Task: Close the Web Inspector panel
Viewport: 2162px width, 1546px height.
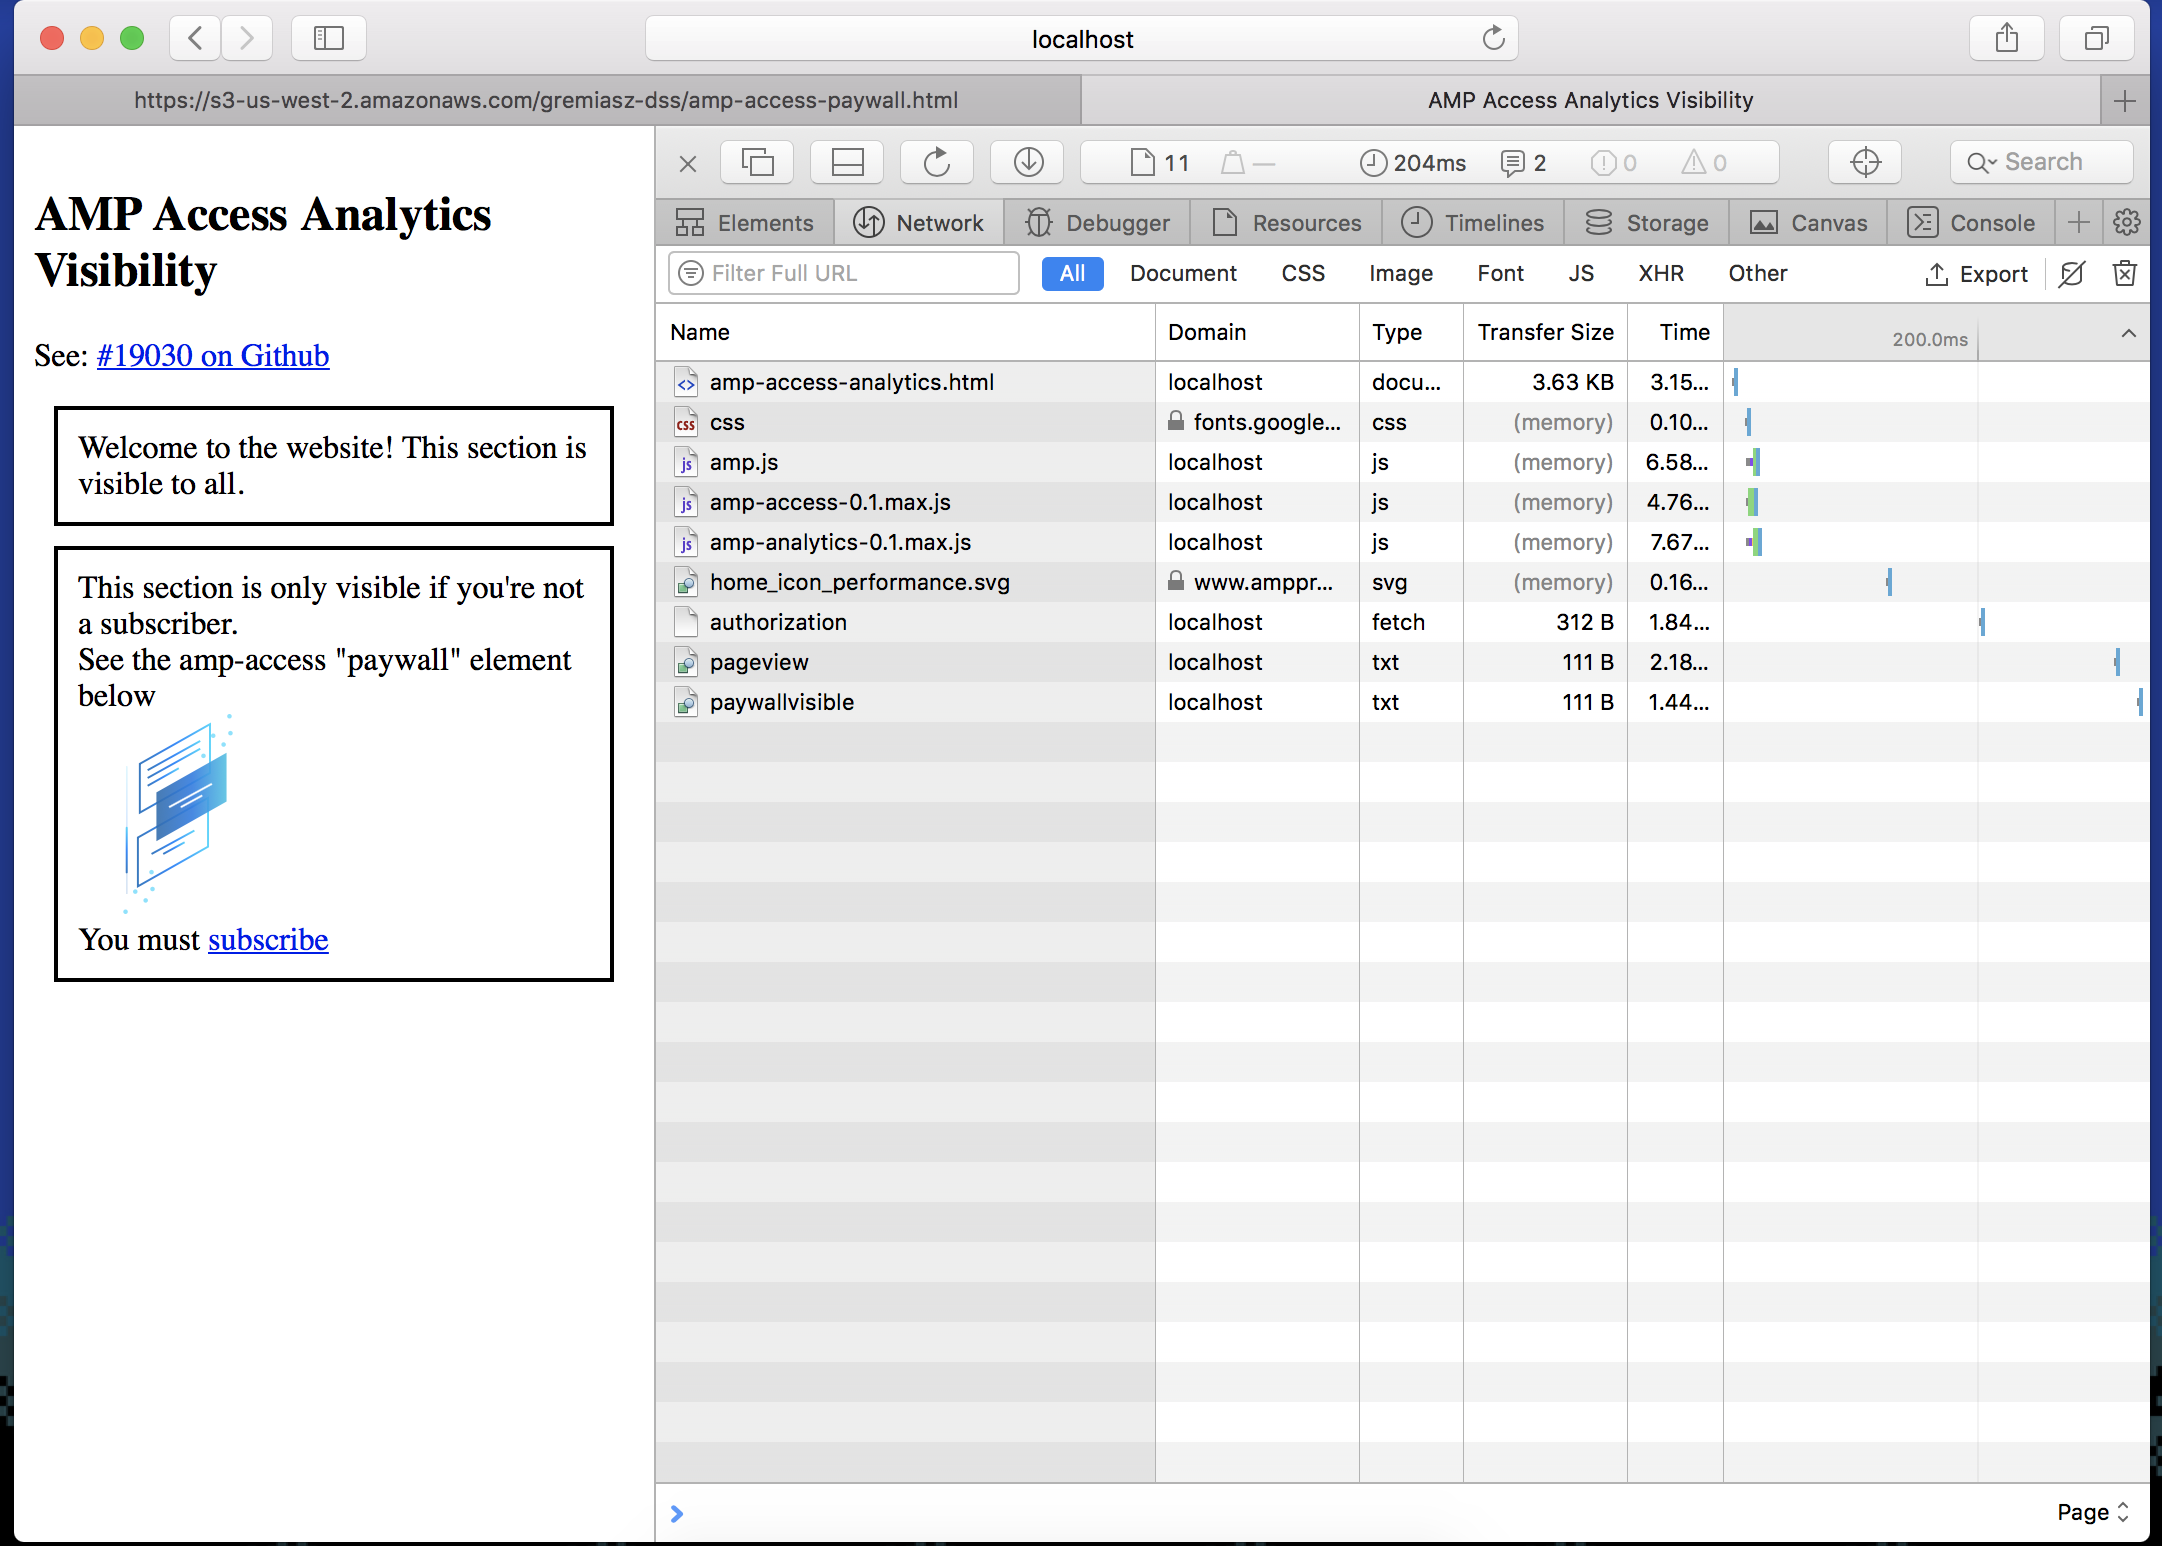Action: pos(688,163)
